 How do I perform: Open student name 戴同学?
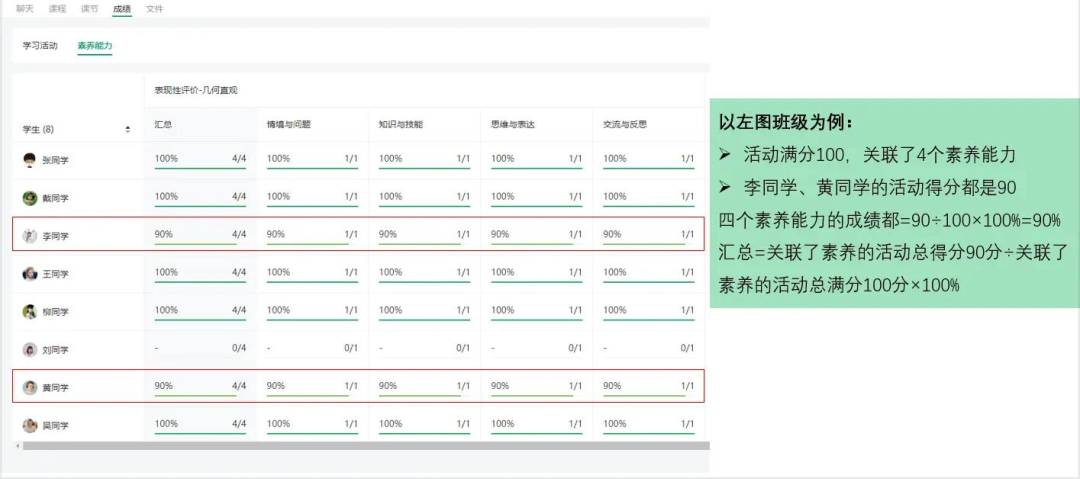point(56,198)
